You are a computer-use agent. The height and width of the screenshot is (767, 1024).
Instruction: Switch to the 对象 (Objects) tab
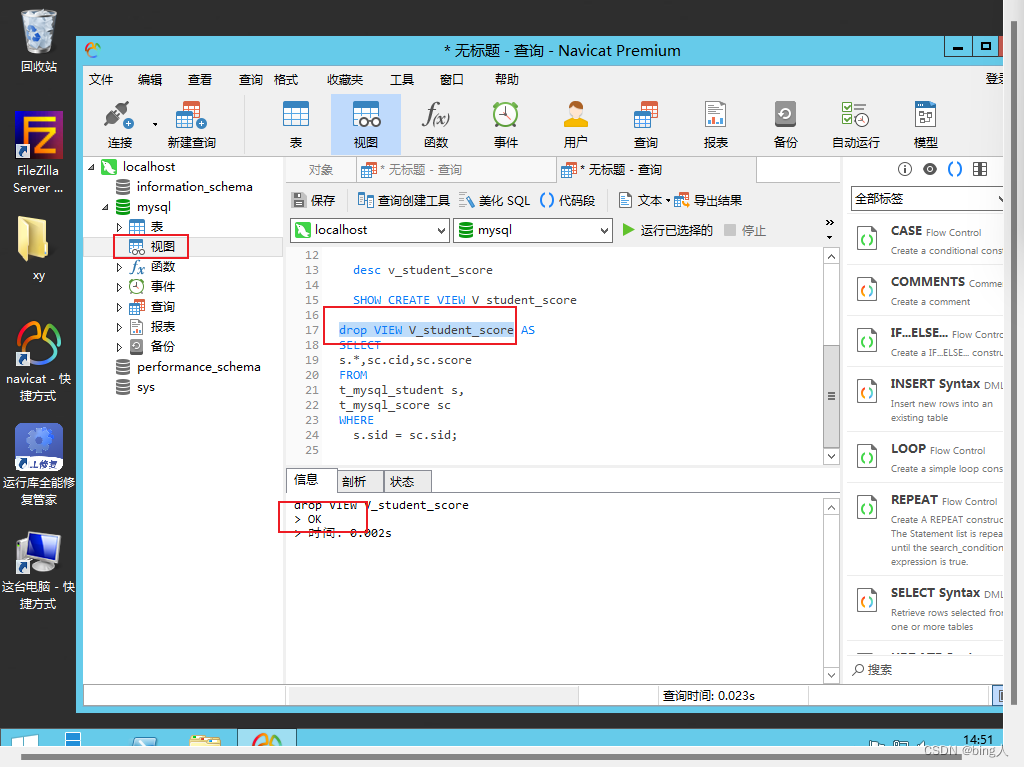pos(321,170)
